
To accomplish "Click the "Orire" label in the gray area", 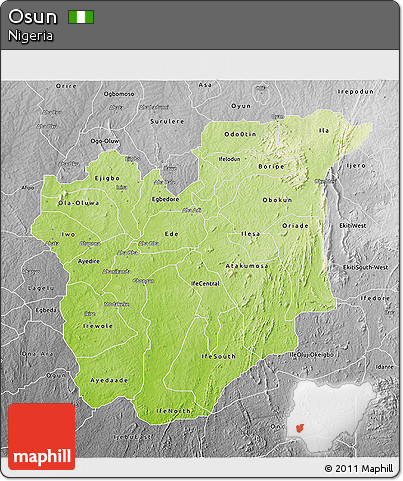I will (x=66, y=86).
